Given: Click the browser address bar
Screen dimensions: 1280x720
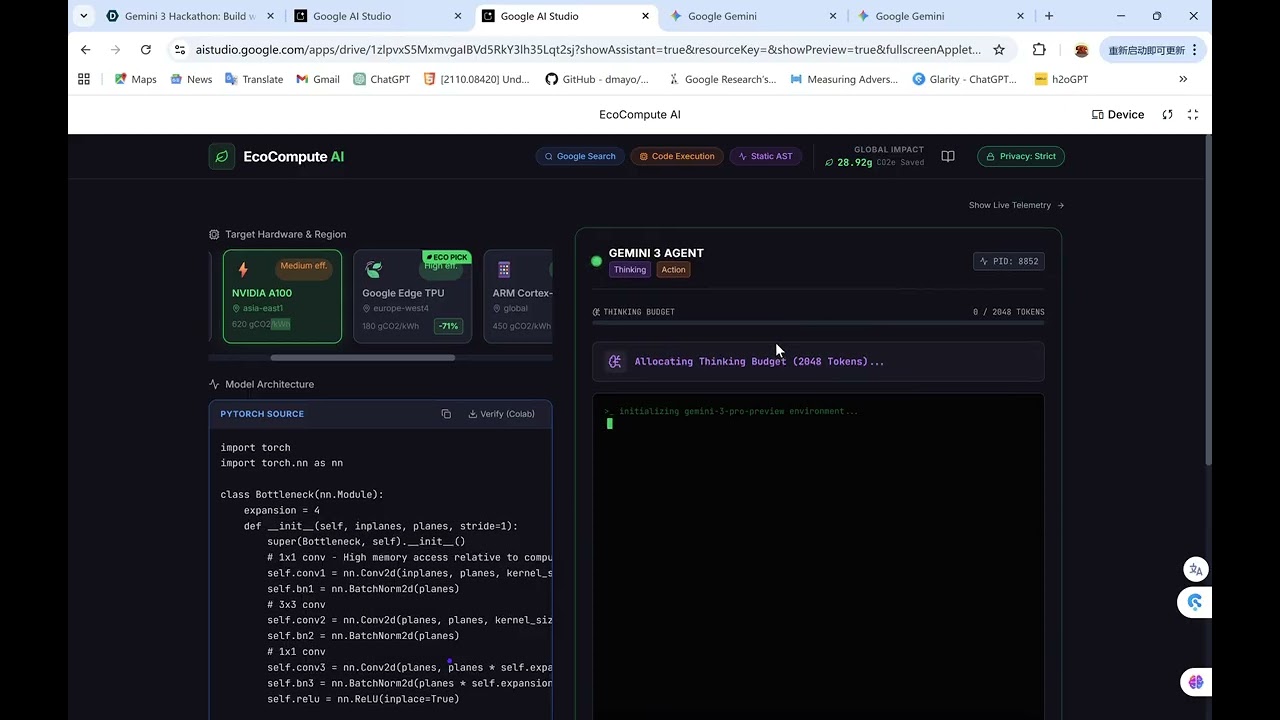Looking at the screenshot, I should tap(588, 50).
